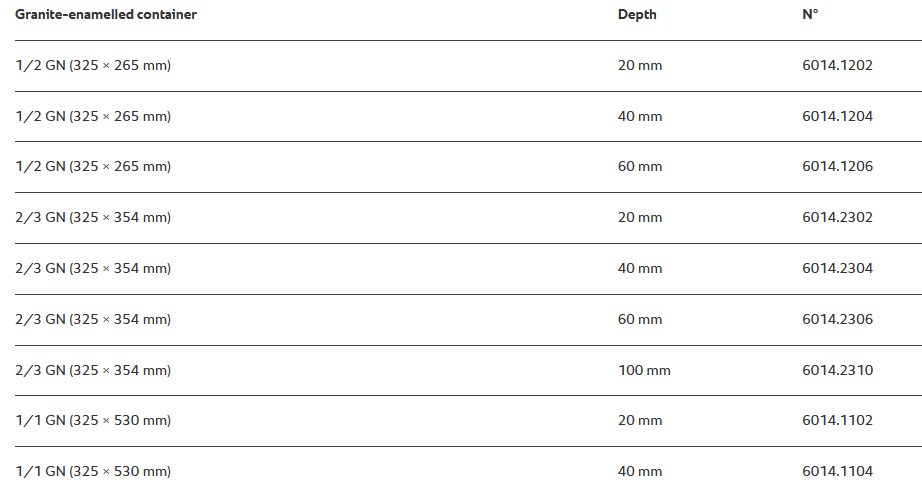Select article number 6014.1202
This screenshot has width=922, height=492.
(837, 66)
